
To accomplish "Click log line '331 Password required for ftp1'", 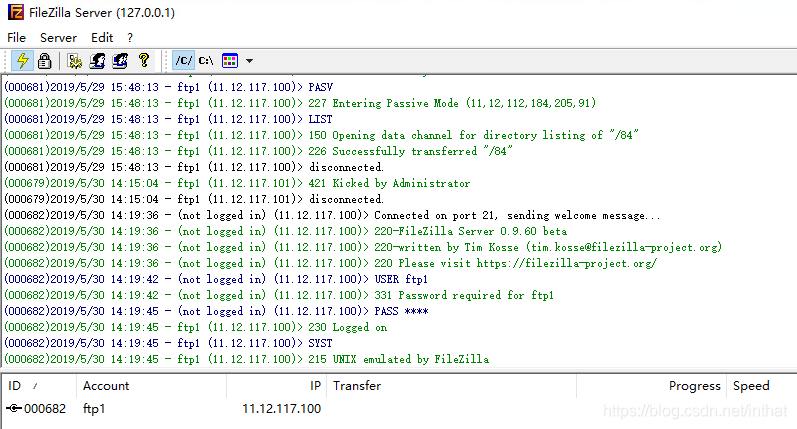I will (279, 295).
